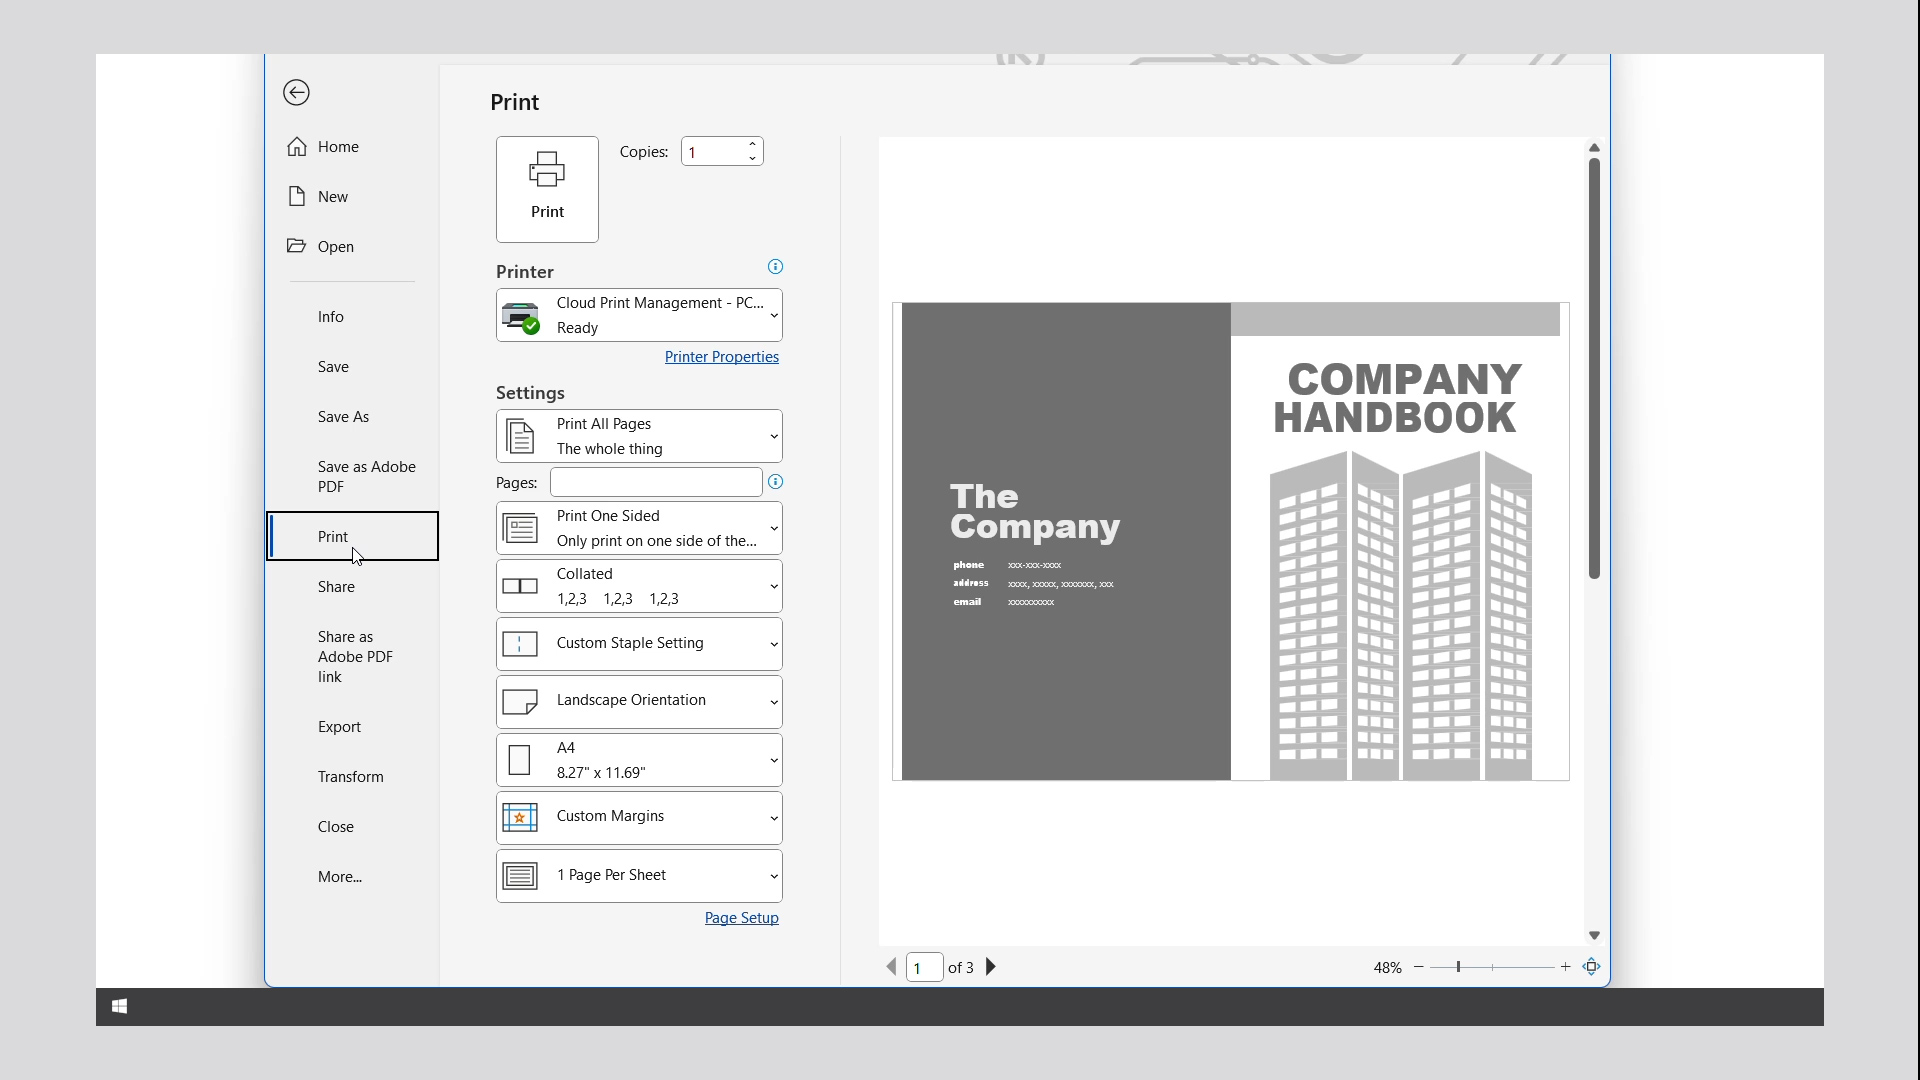Click the back arrow icon
This screenshot has height=1080, width=1920.
(x=296, y=93)
